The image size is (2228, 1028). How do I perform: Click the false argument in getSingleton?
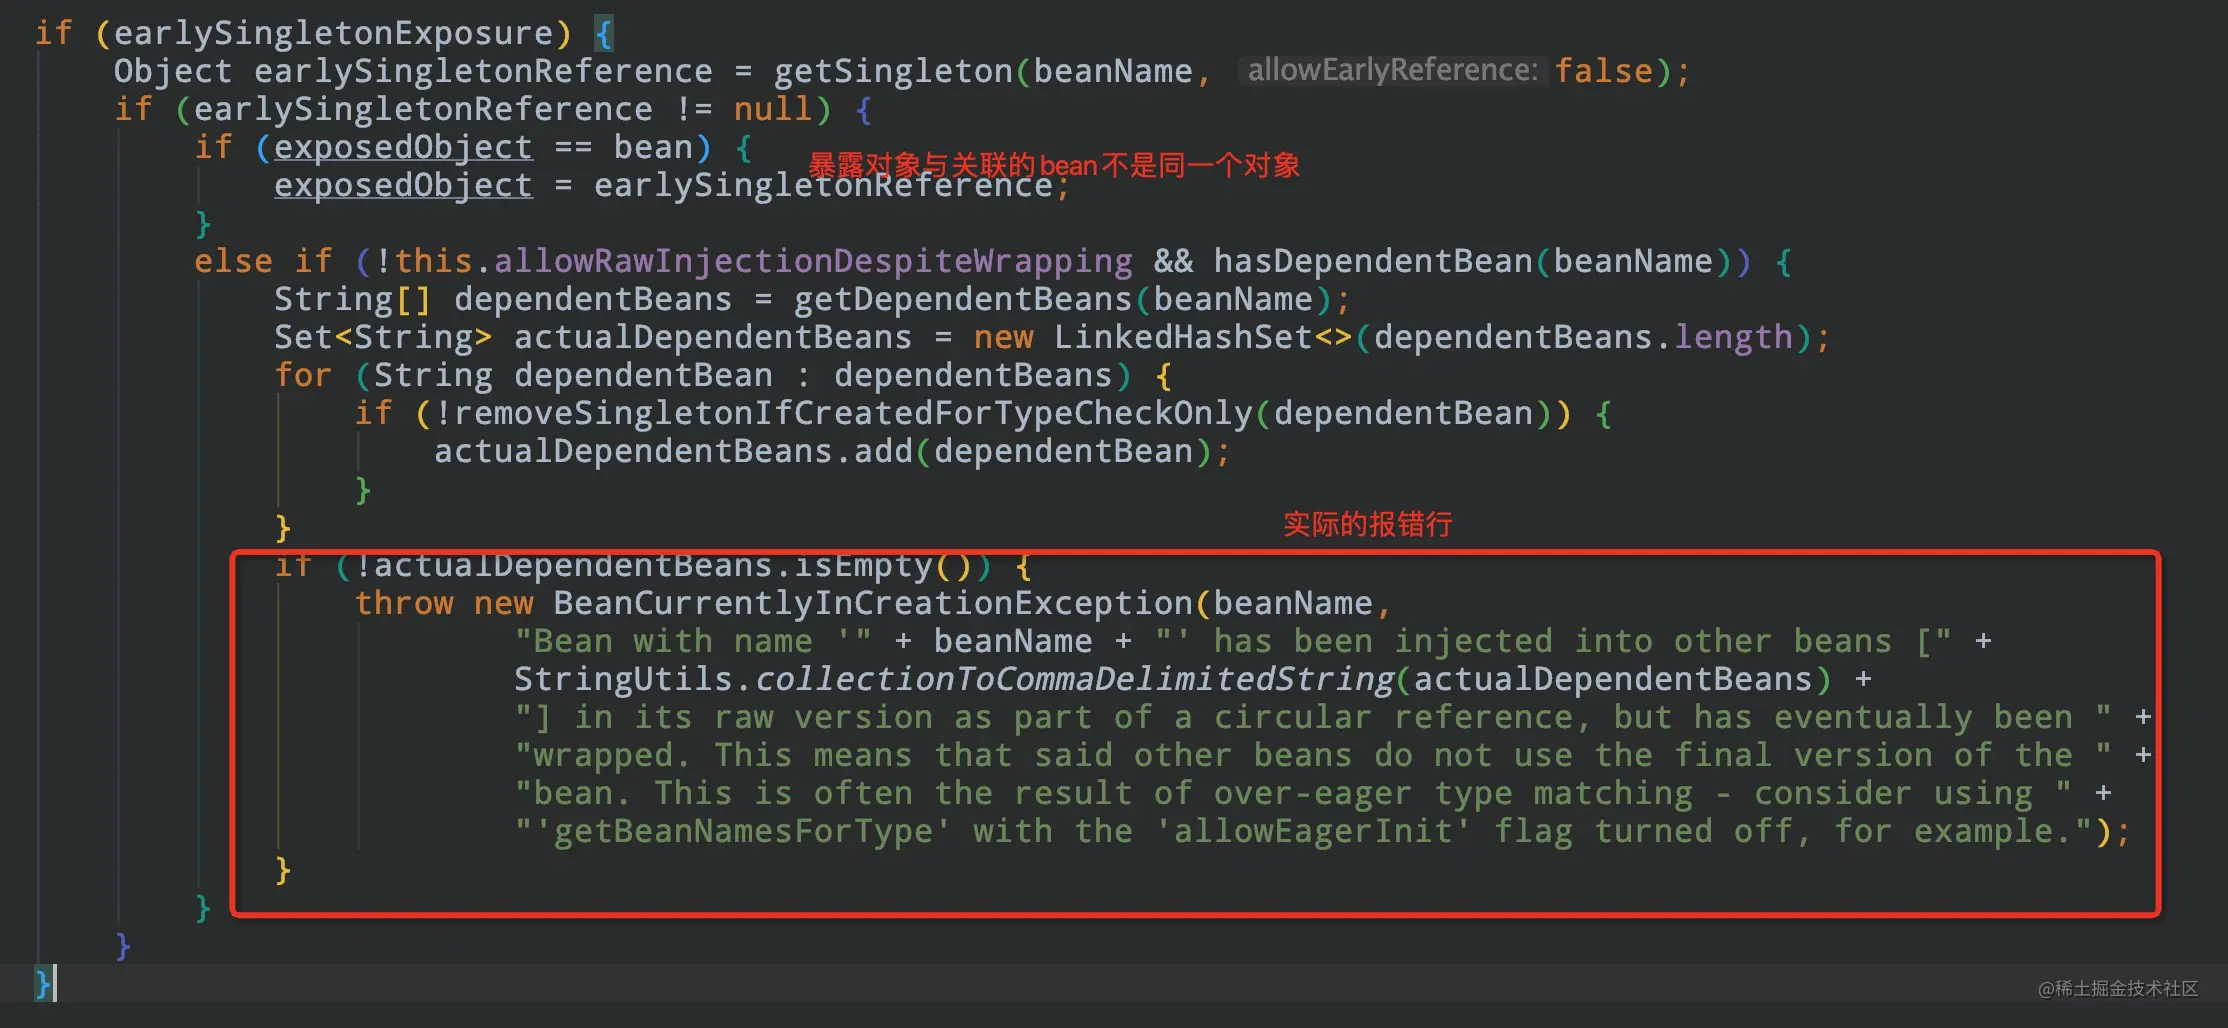point(1603,71)
